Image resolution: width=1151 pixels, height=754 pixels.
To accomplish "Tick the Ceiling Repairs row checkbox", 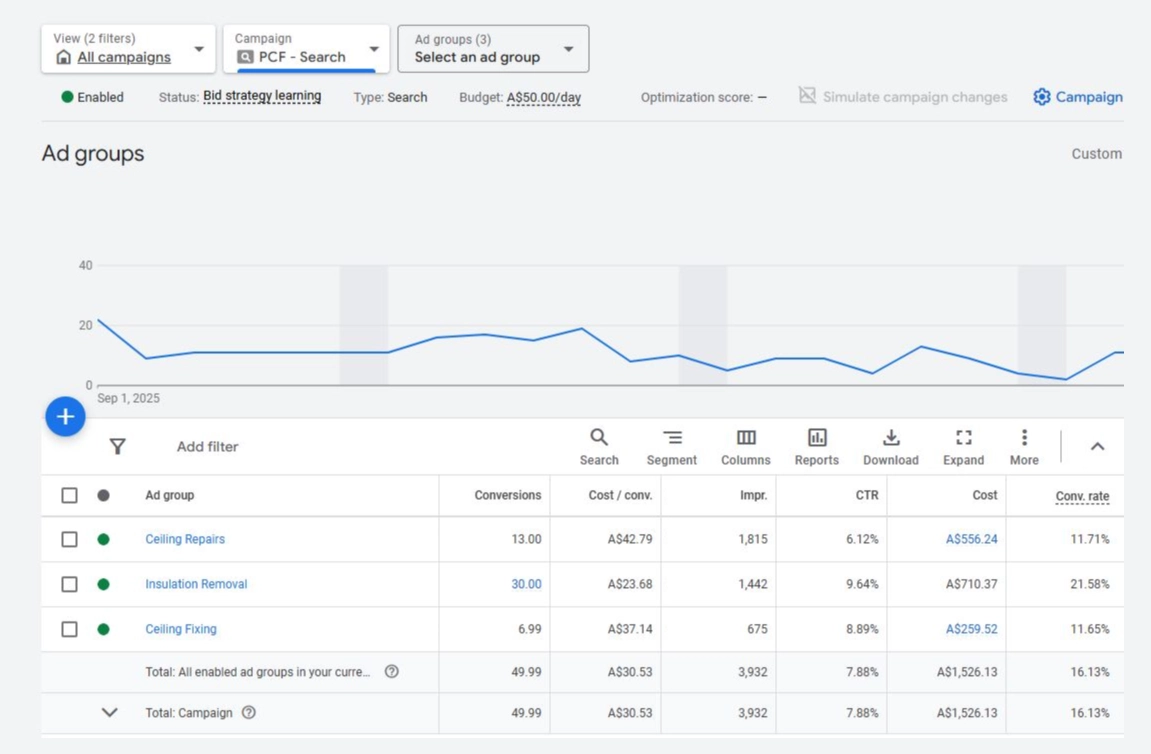I will (69, 539).
